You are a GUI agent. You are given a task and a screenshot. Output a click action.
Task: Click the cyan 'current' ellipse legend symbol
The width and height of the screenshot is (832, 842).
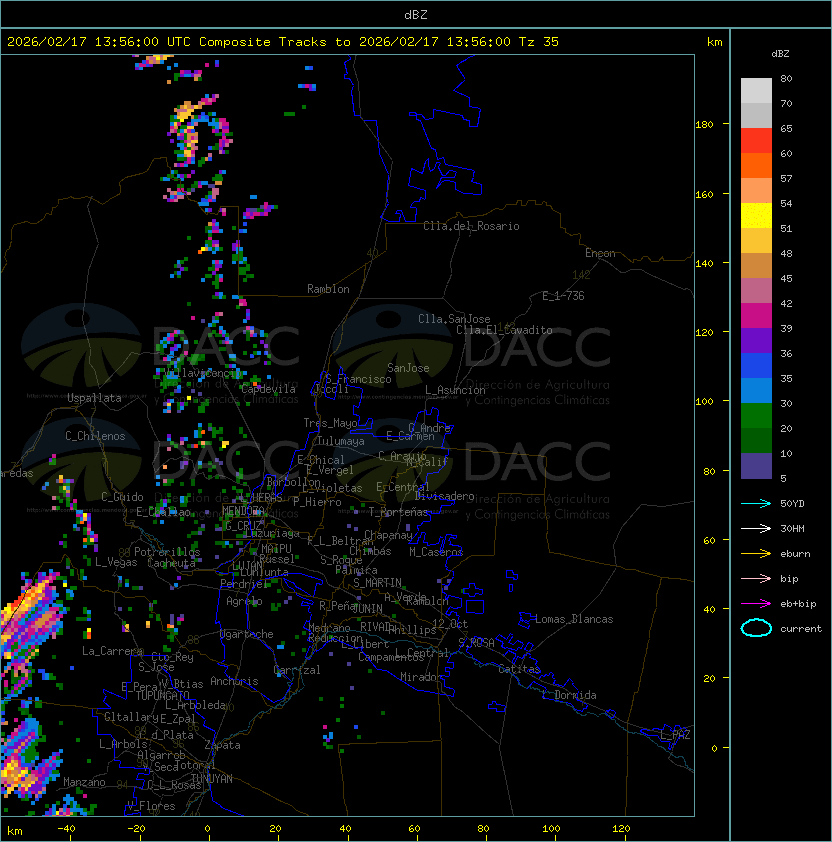(x=756, y=628)
